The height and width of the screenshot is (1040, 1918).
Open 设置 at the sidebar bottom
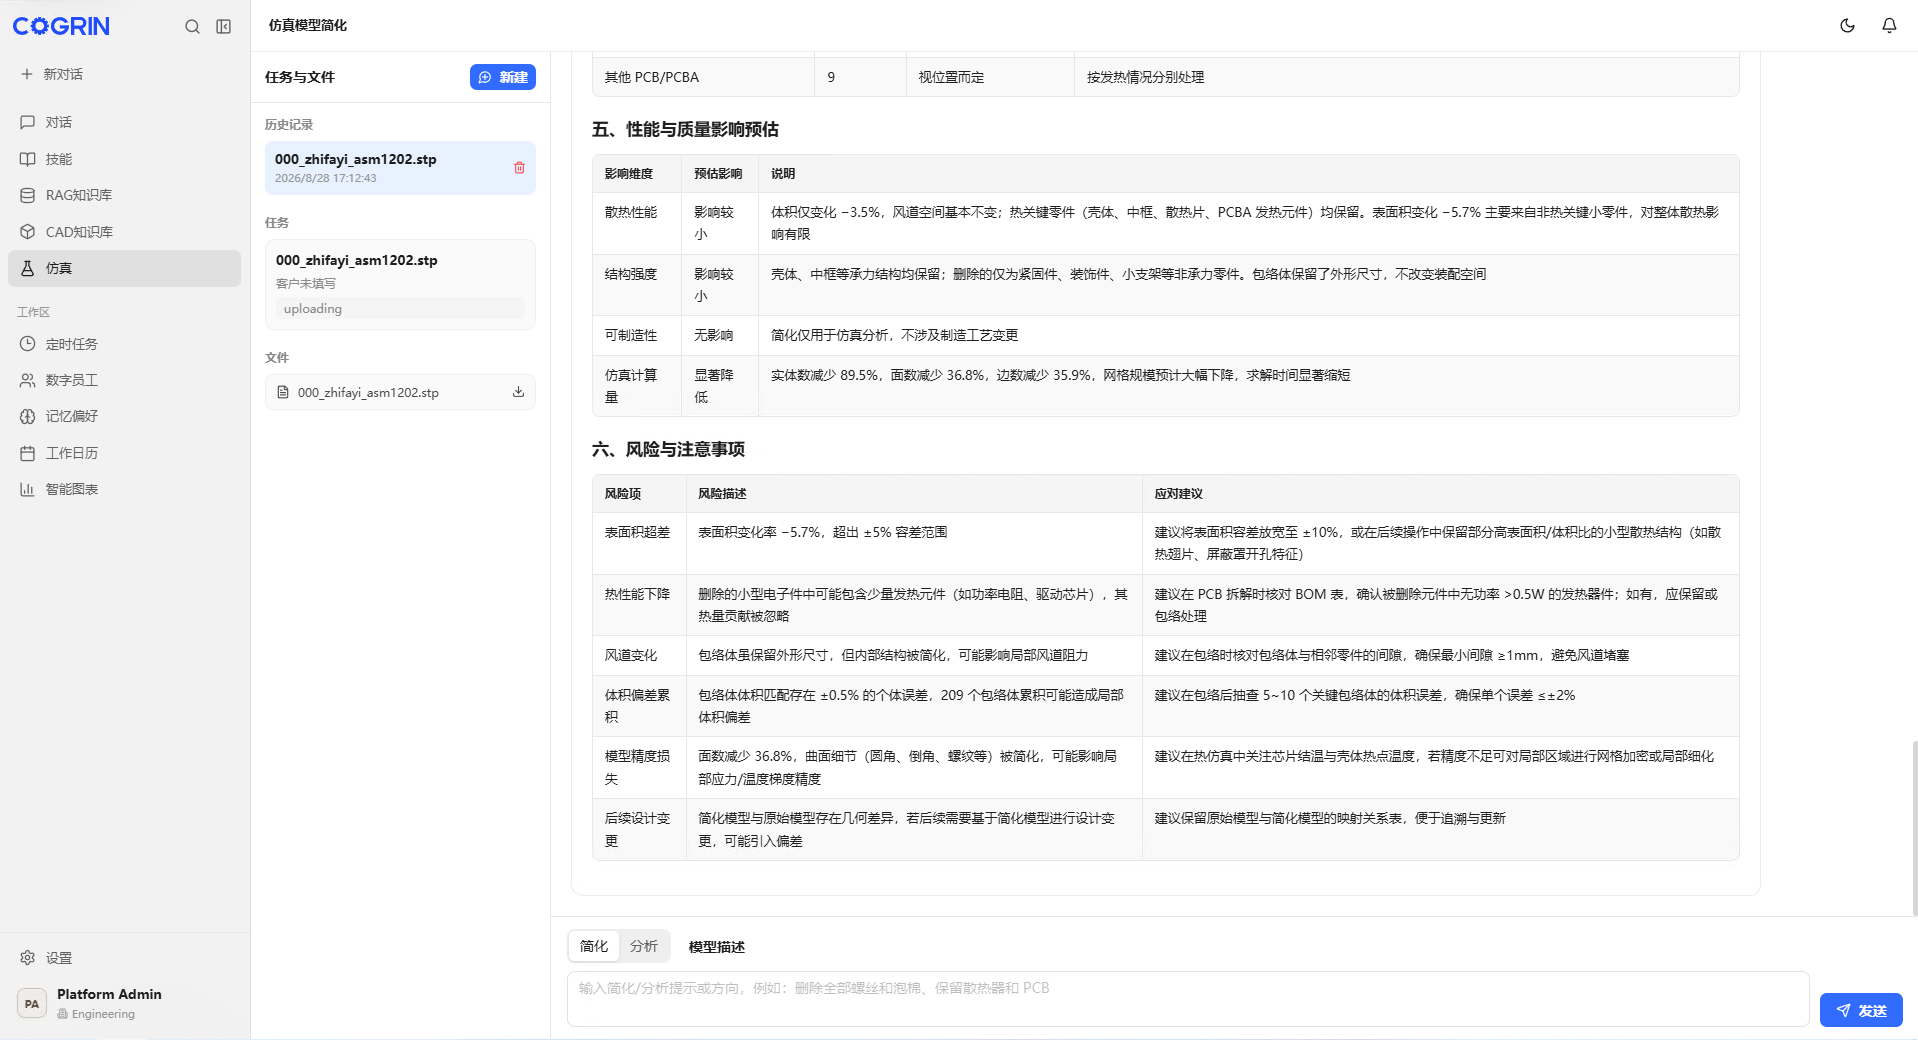[124, 958]
